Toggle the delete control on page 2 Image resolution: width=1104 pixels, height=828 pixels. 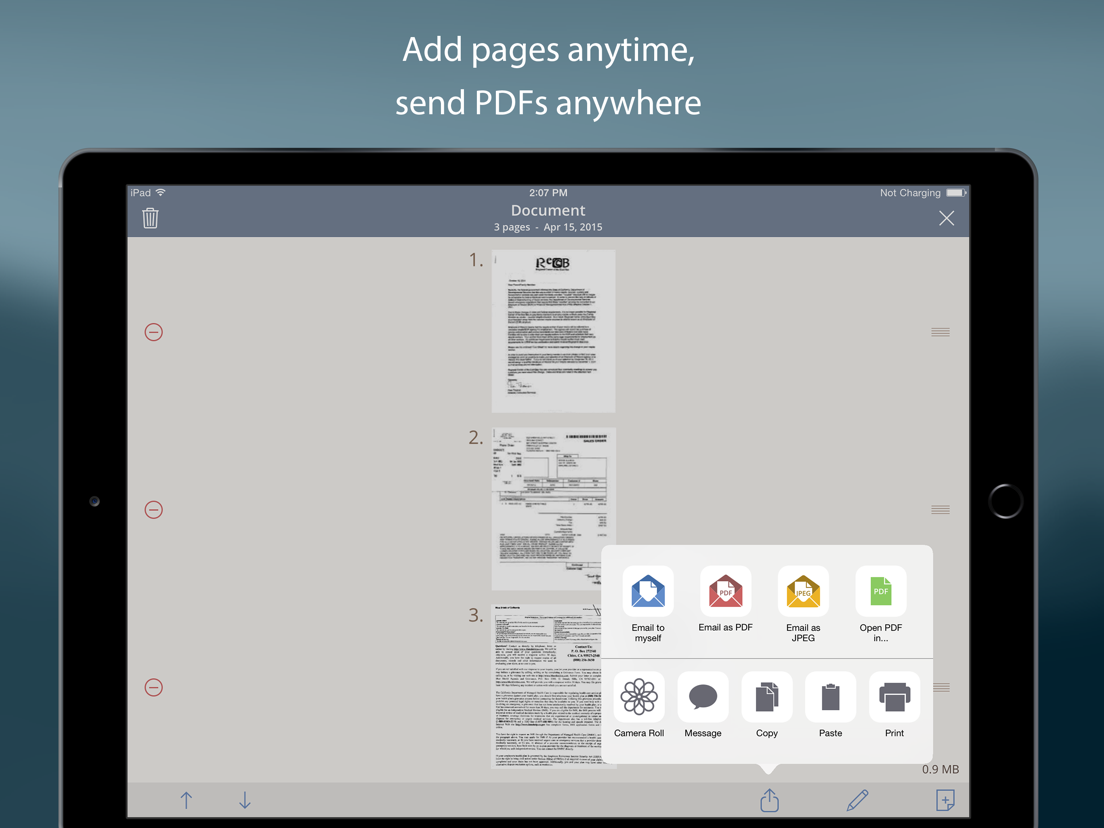(x=154, y=509)
